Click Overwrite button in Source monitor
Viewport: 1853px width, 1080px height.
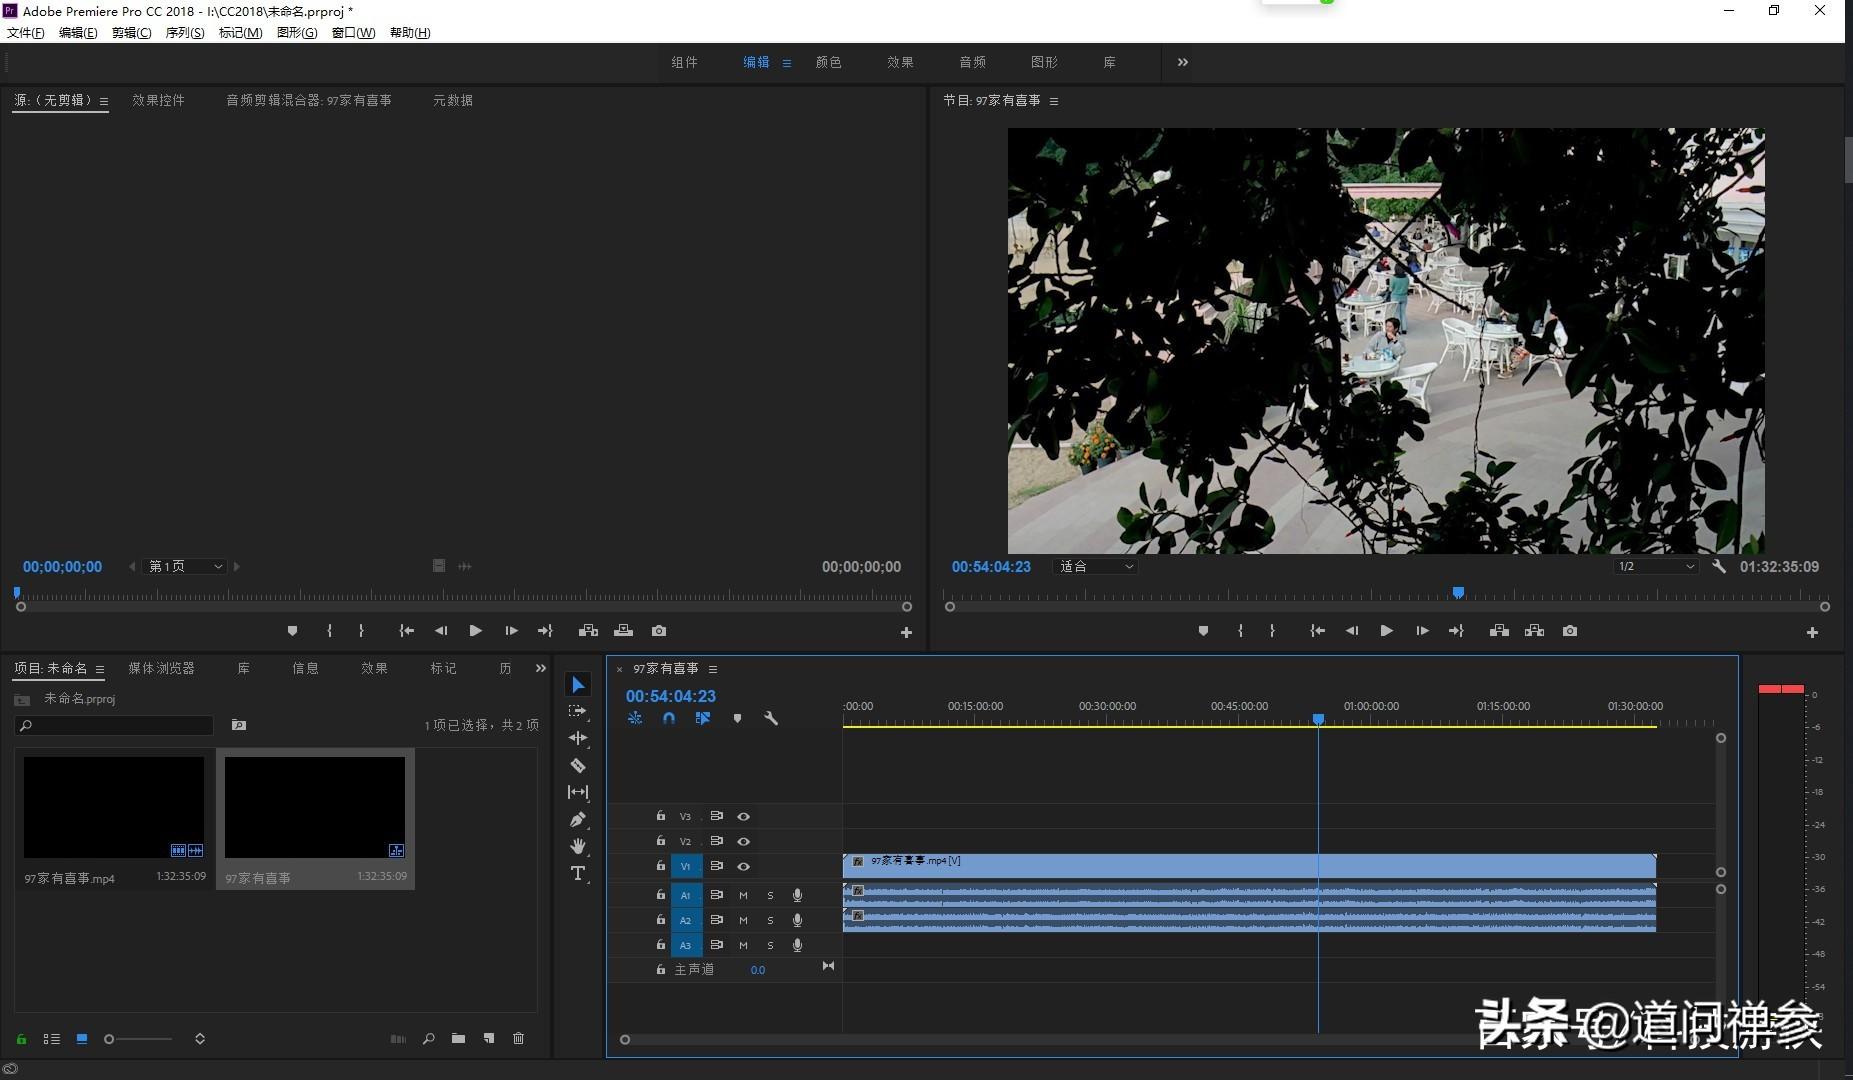click(x=623, y=631)
